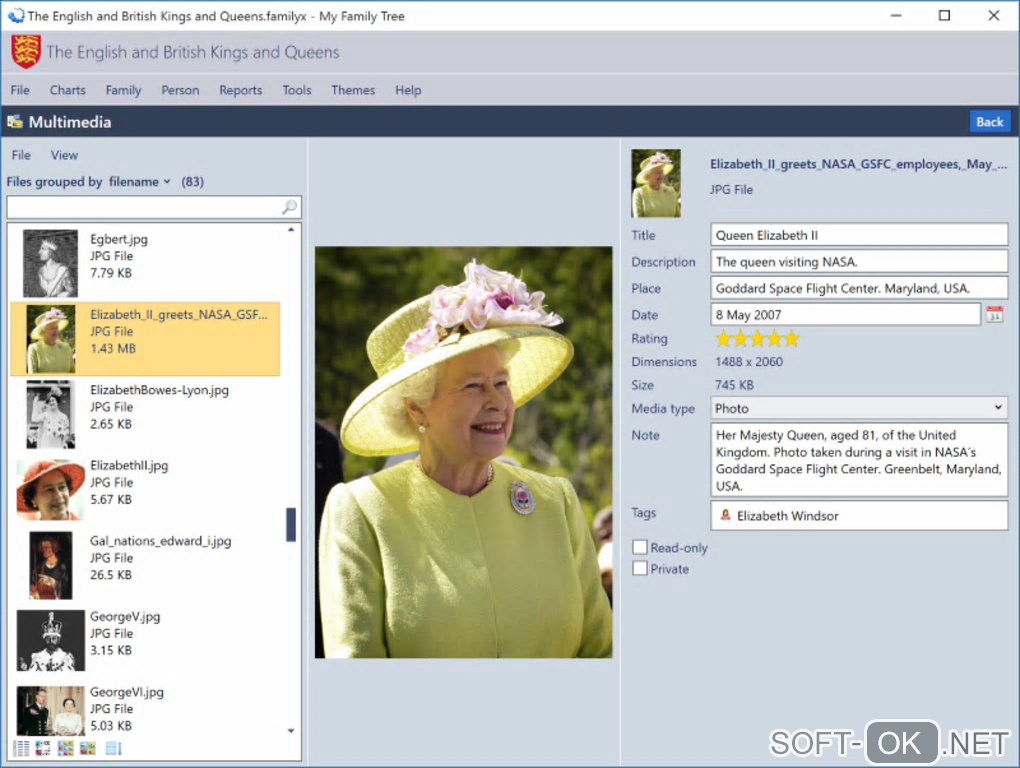Open the Tools menu
This screenshot has width=1020, height=768.
coord(297,90)
